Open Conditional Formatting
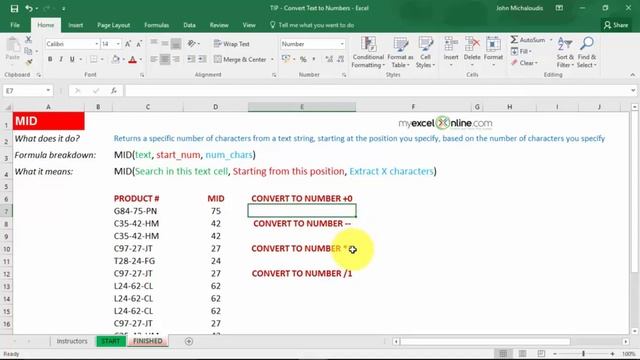 pyautogui.click(x=368, y=52)
